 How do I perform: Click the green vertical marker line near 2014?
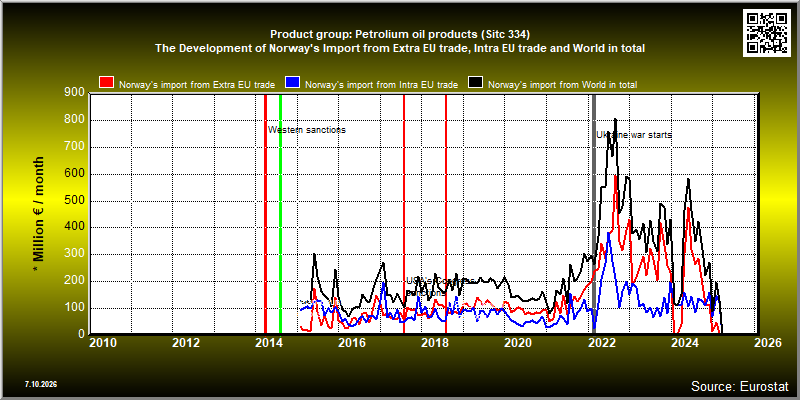point(281,213)
